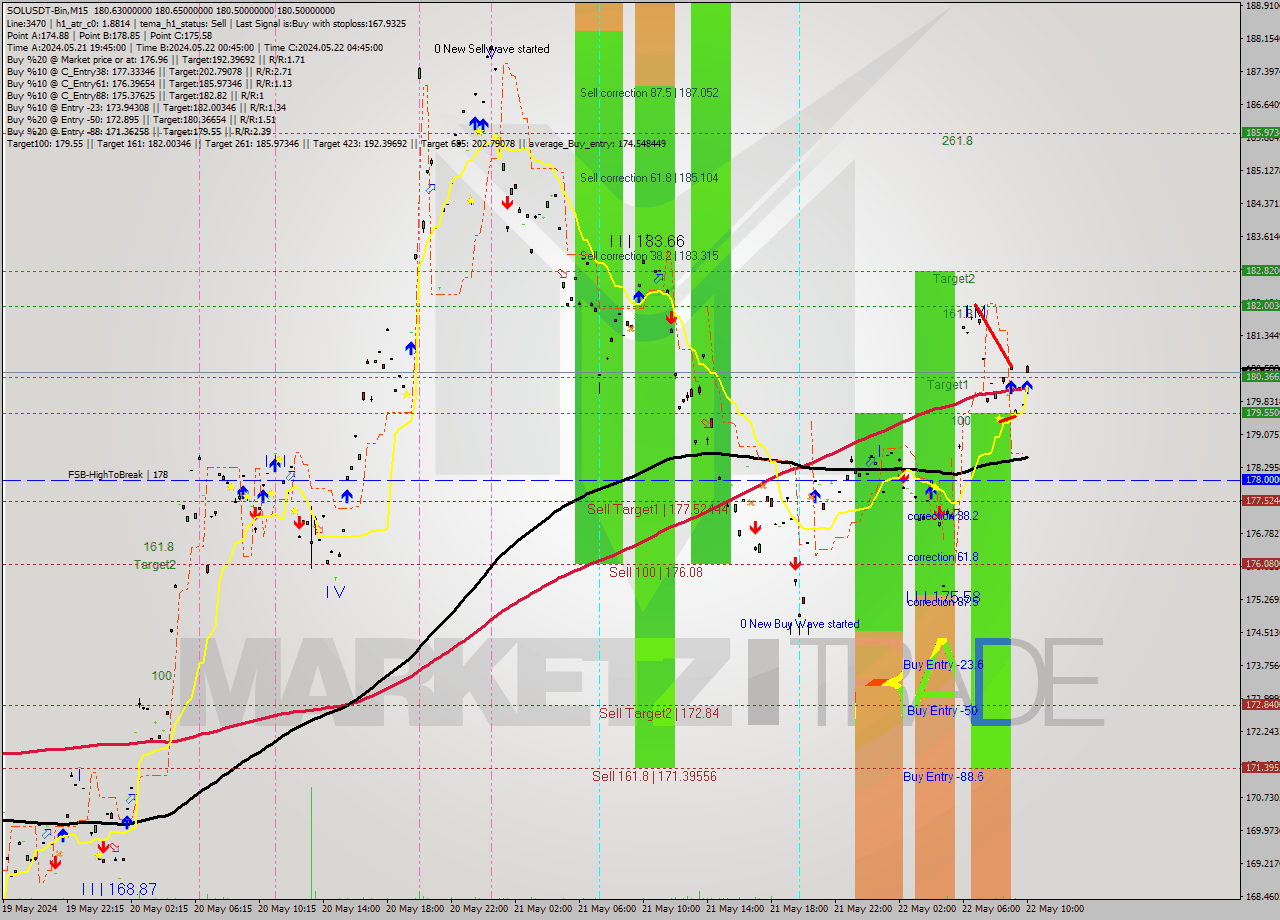Select the 'FSB-HighToBreak | 178' line label
This screenshot has width=1280, height=920.
point(117,475)
